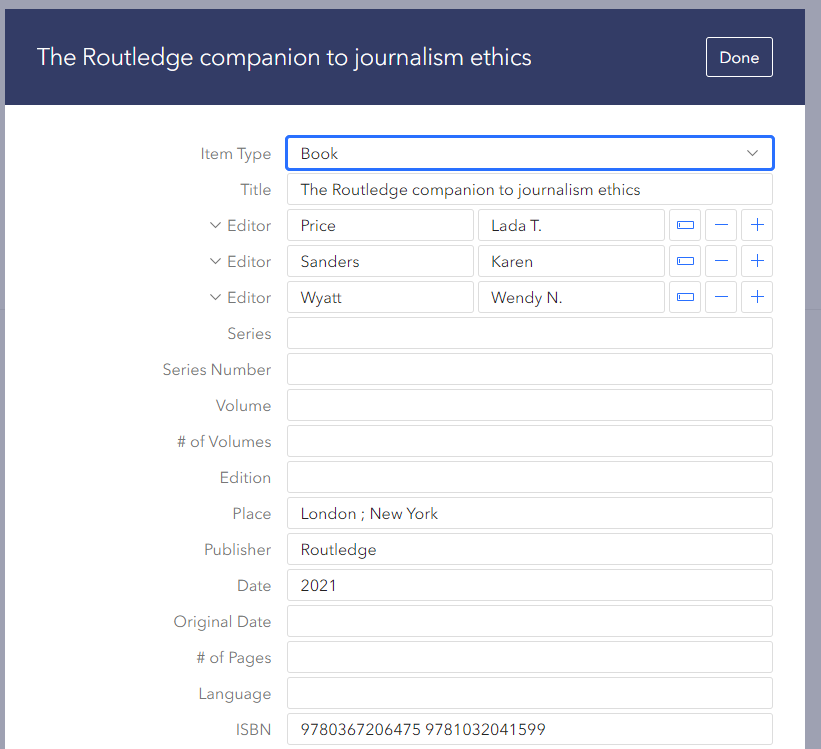The height and width of the screenshot is (749, 821).
Task: Expand the Editor chevron beside Wyatt
Action: (215, 297)
